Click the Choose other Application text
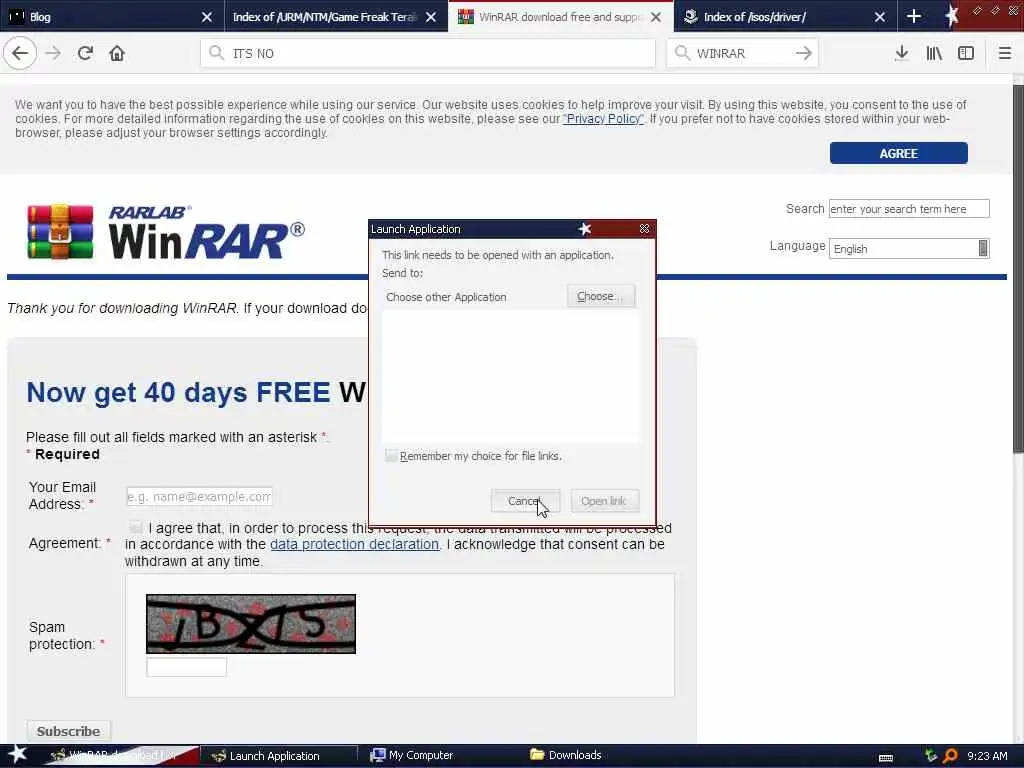 (446, 297)
